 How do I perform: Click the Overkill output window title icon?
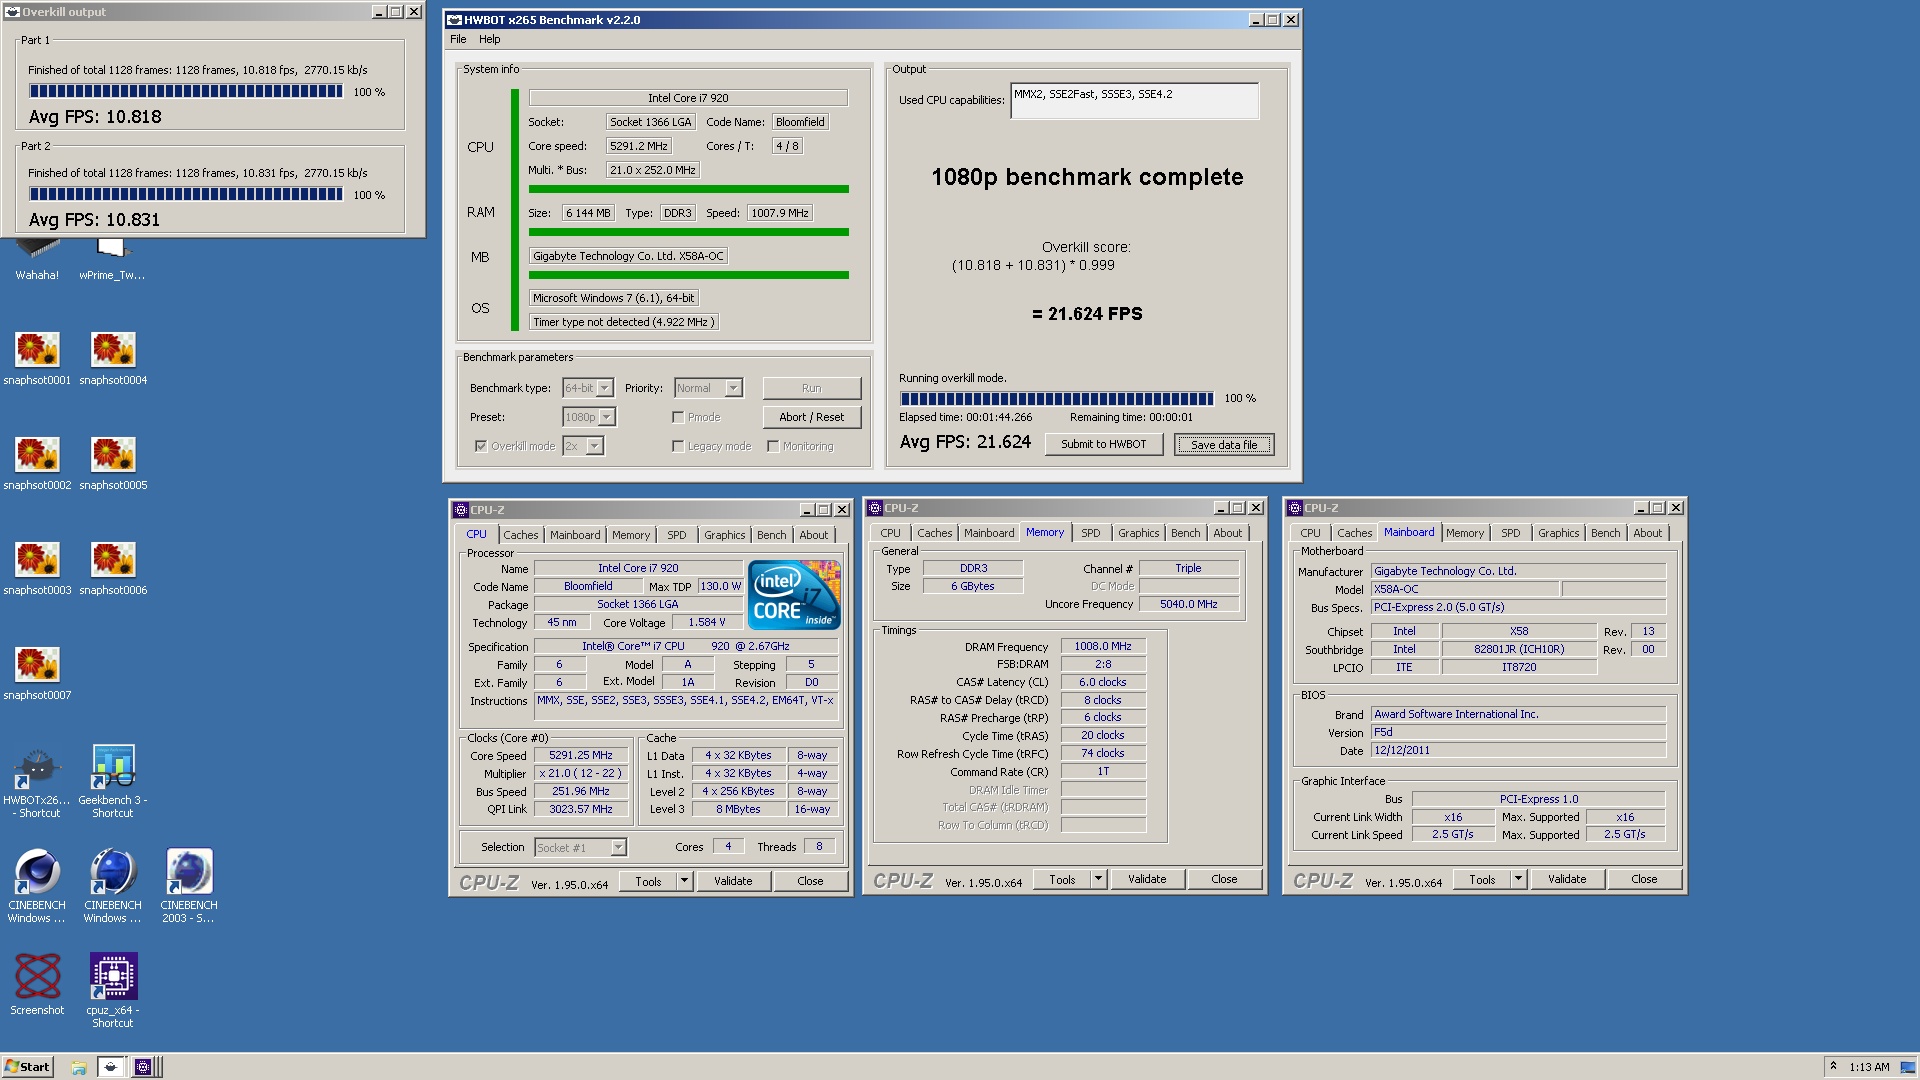click(x=13, y=12)
